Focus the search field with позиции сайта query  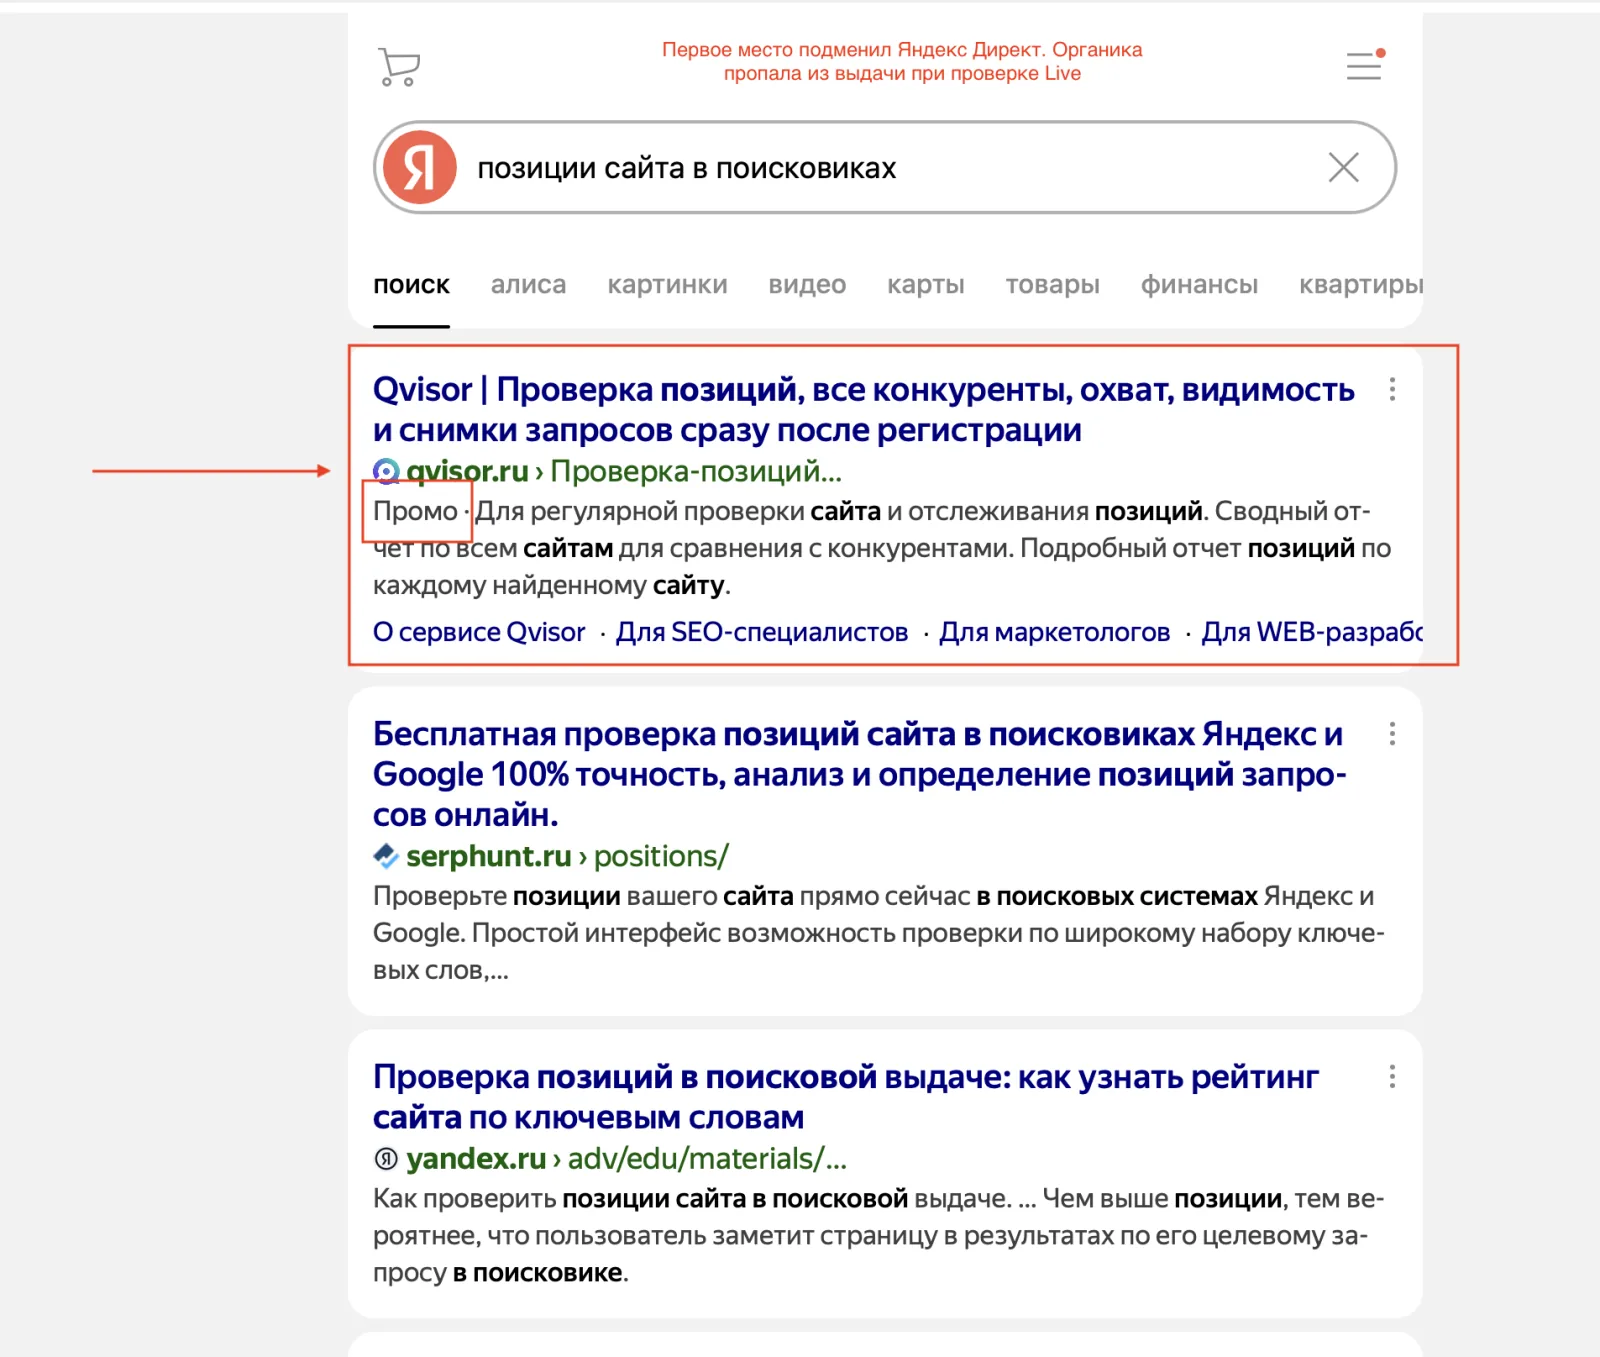885,167
